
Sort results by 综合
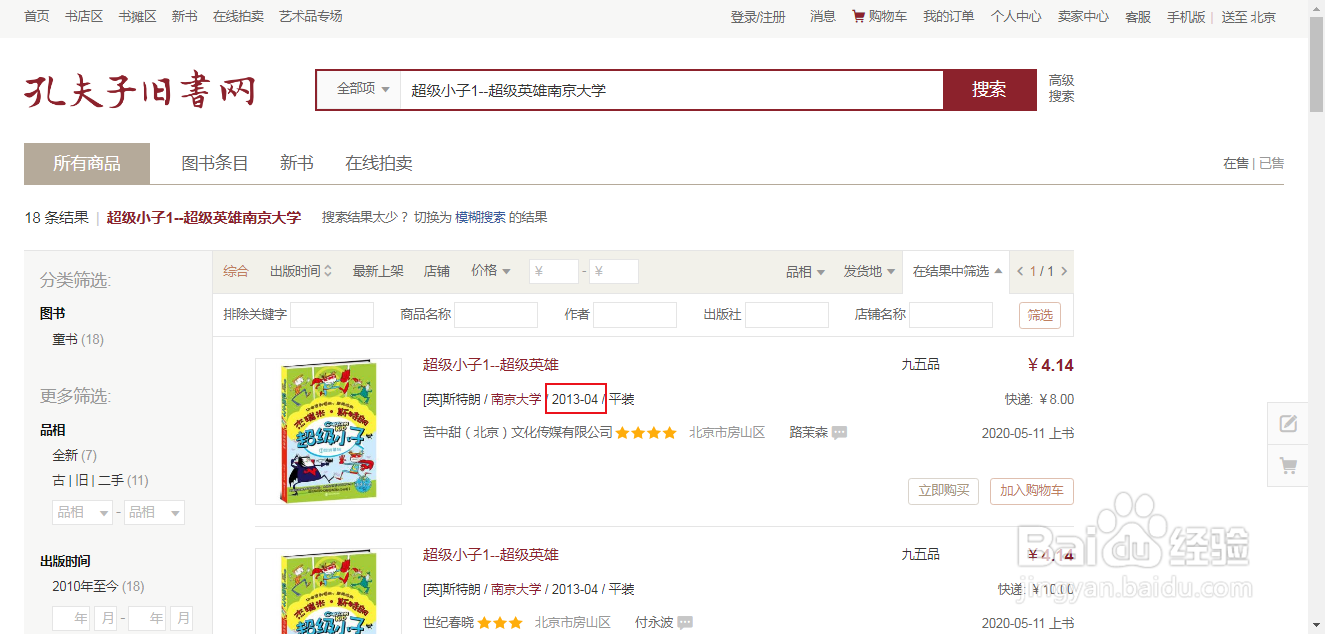click(x=236, y=271)
